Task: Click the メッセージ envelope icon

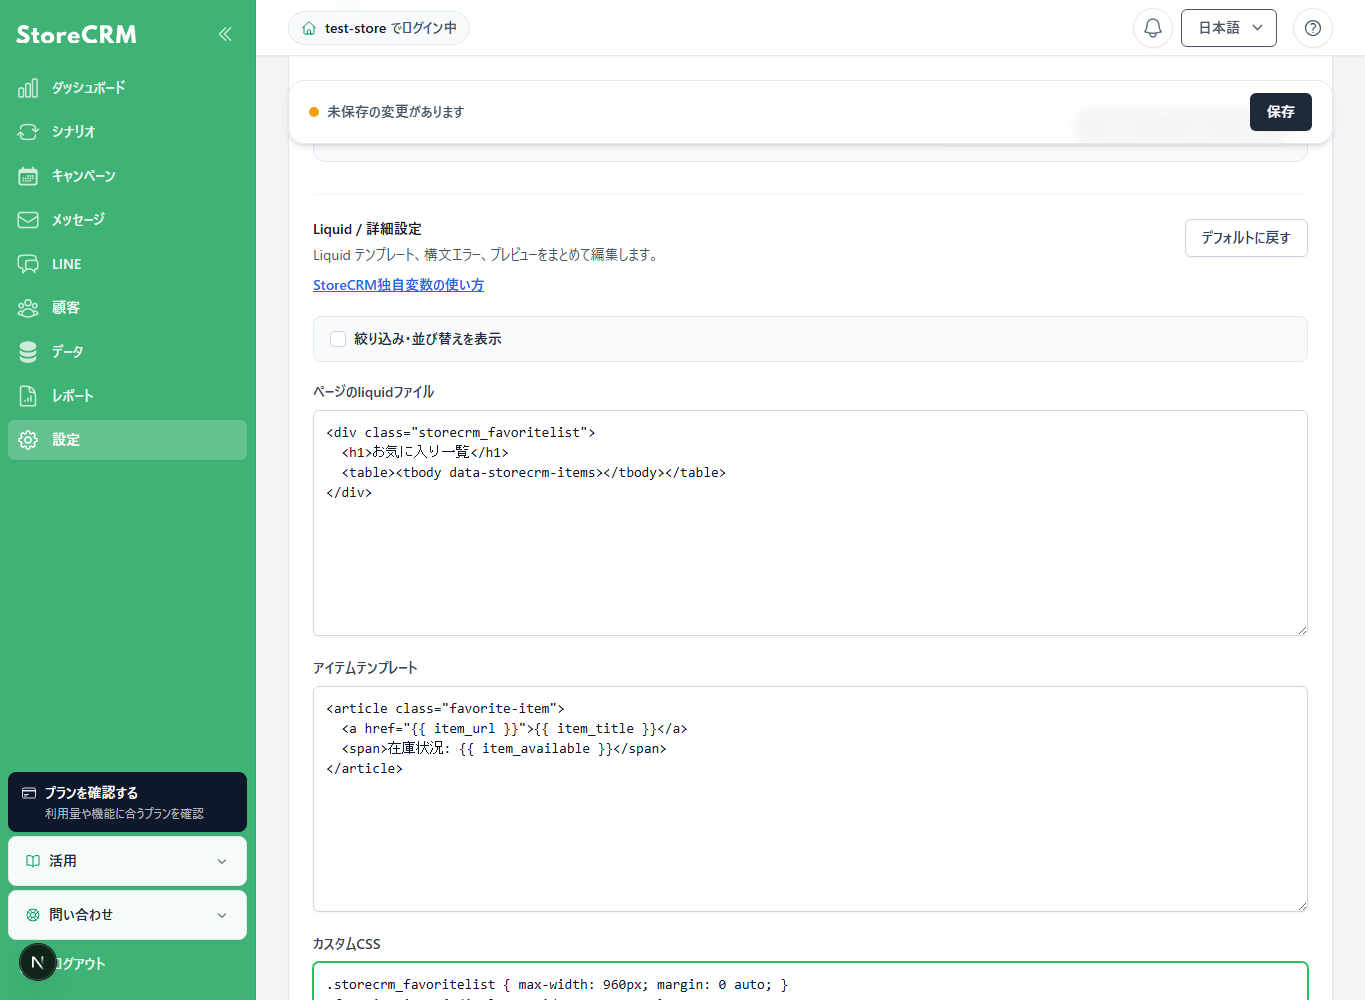Action: tap(28, 220)
